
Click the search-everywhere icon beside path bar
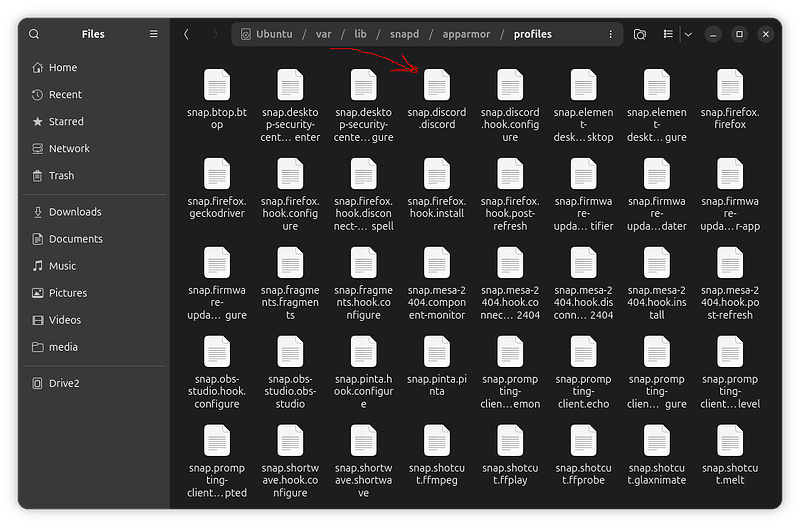pyautogui.click(x=640, y=34)
